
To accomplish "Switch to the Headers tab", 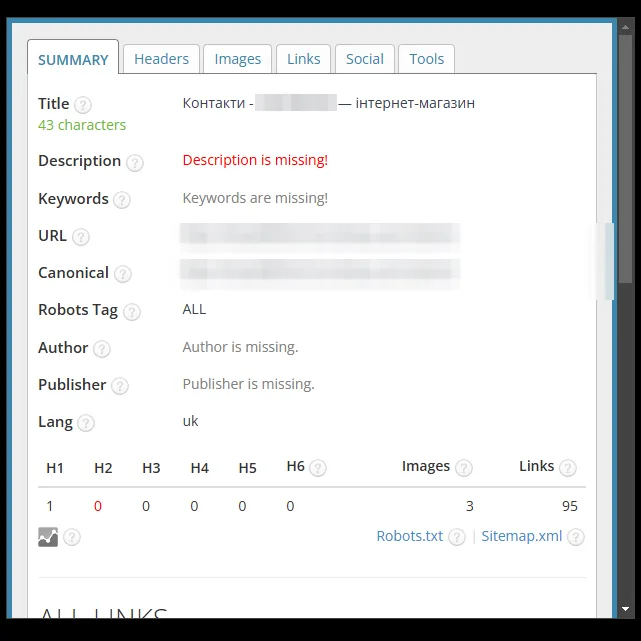I will (161, 59).
